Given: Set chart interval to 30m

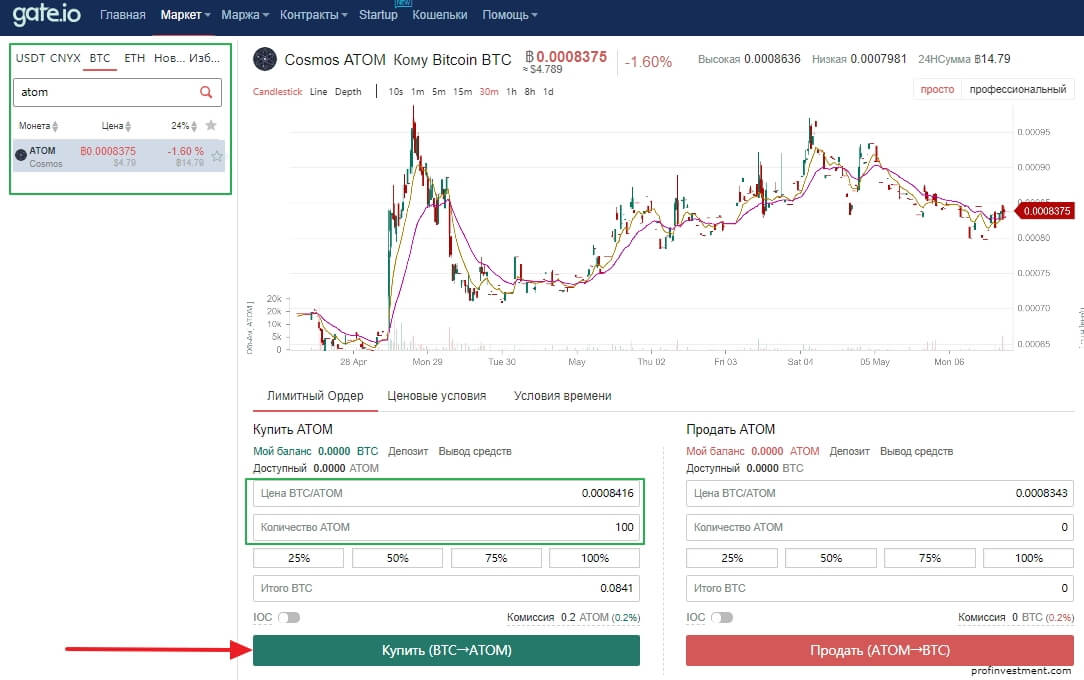Looking at the screenshot, I should (489, 91).
